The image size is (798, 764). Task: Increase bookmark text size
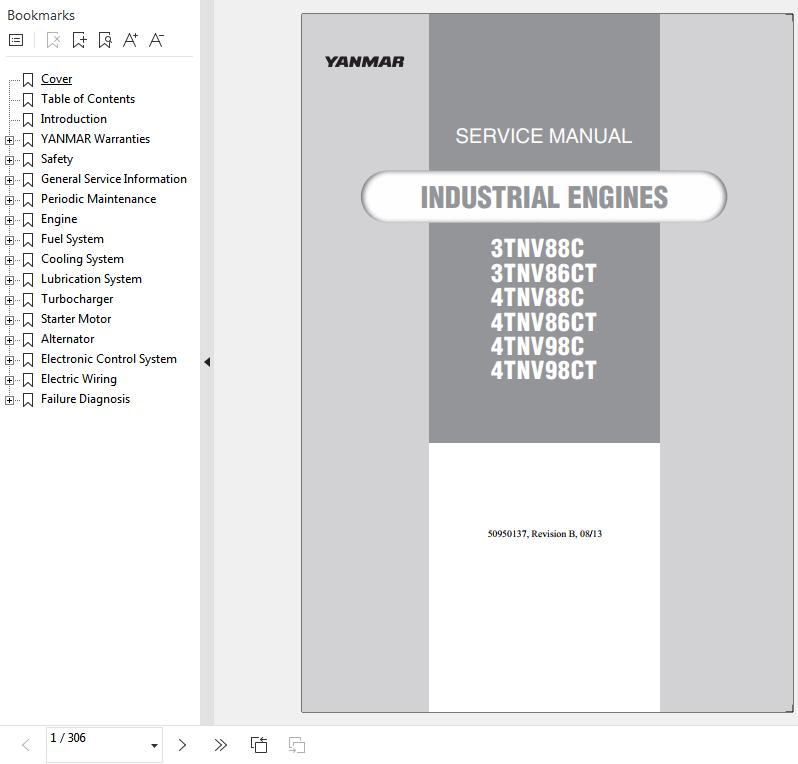point(130,40)
